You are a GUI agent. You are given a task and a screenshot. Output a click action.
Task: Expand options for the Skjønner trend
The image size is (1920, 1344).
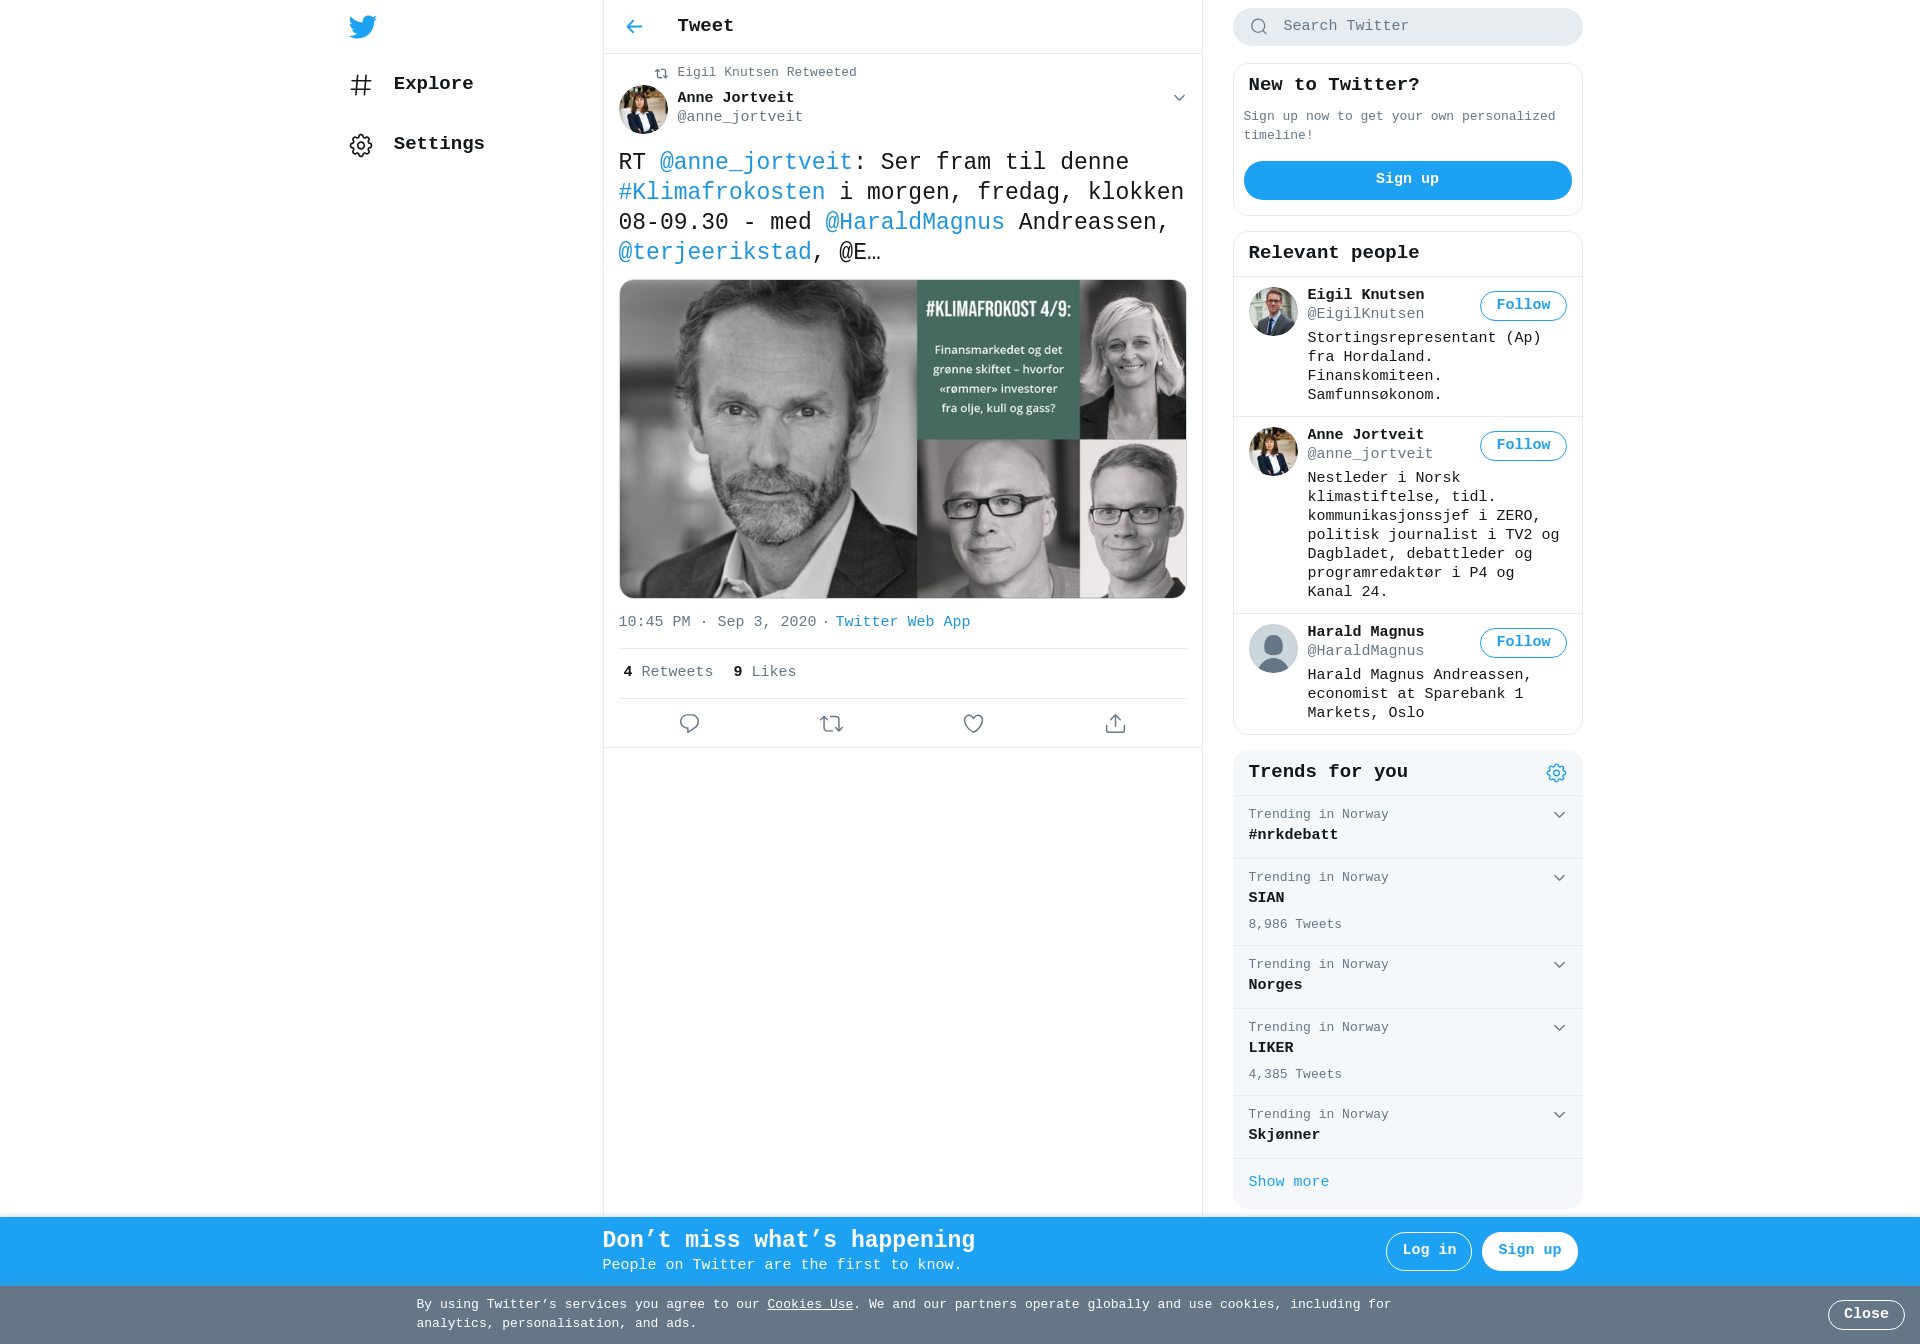click(x=1559, y=1115)
